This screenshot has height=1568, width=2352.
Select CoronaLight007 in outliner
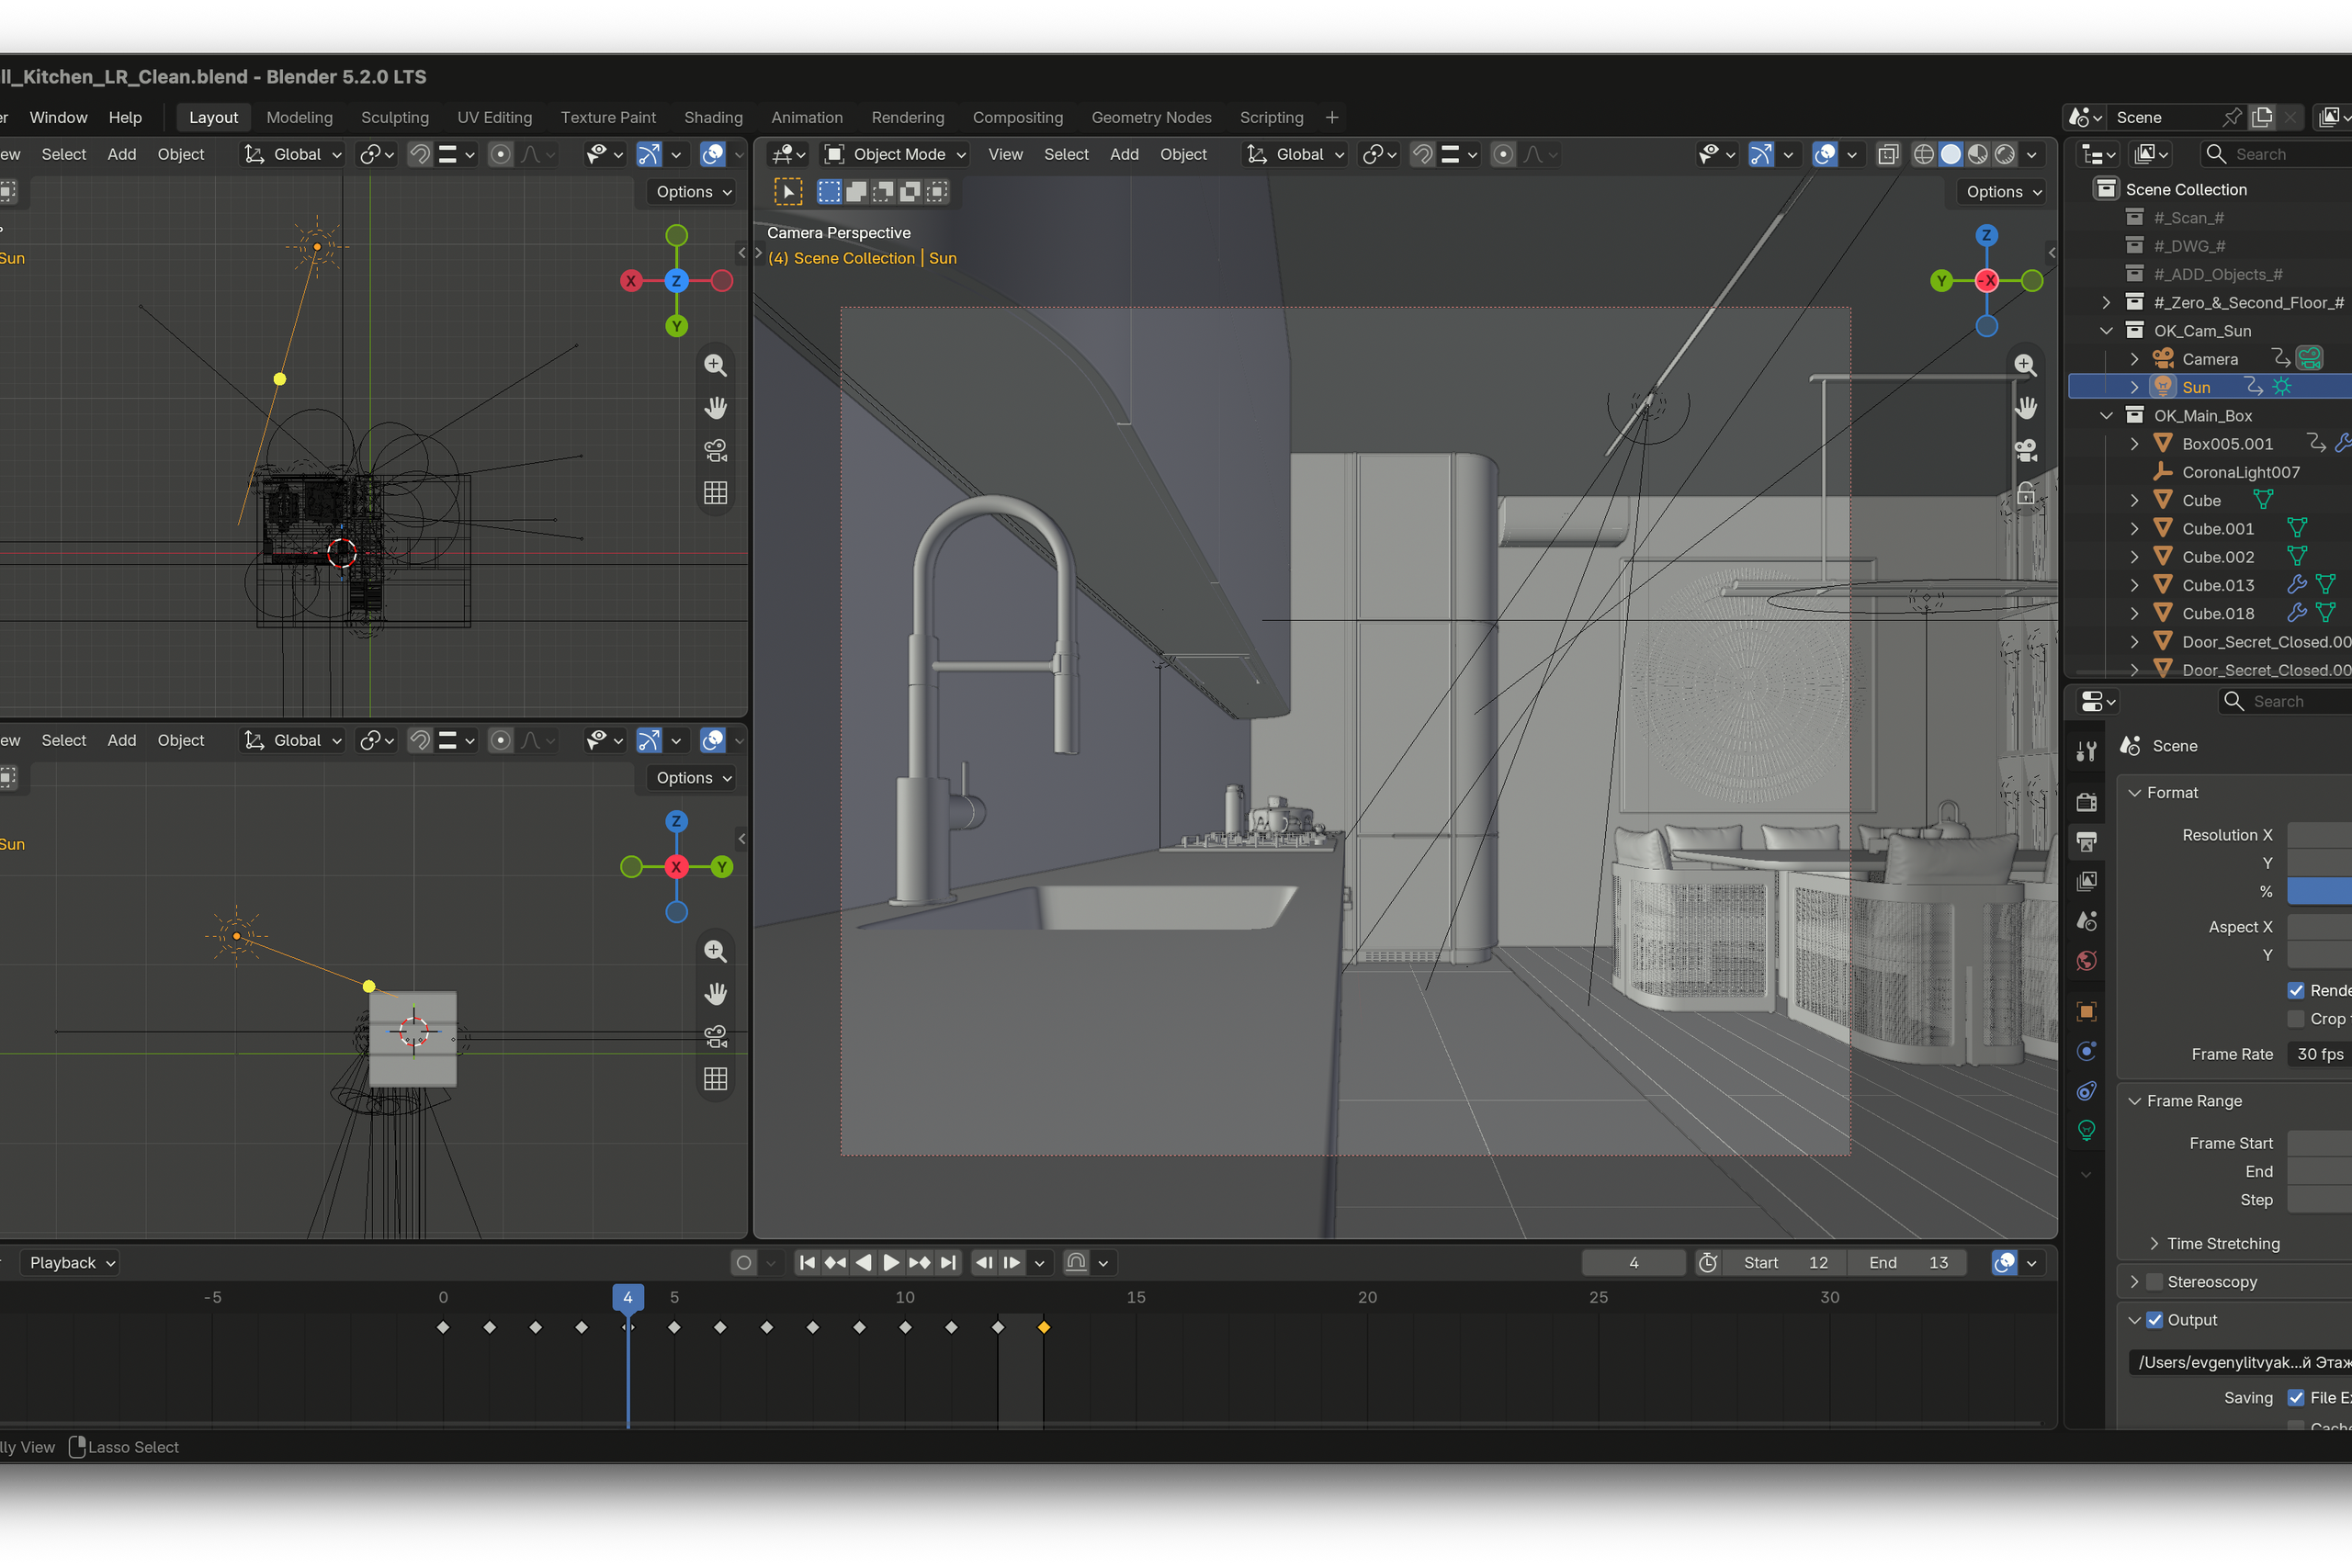click(2240, 472)
